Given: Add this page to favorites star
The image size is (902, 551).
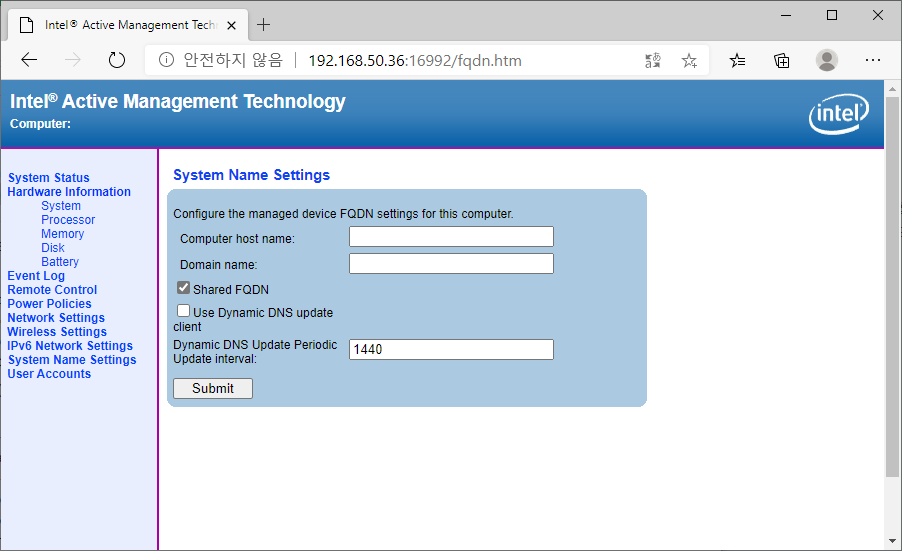Looking at the screenshot, I should click(689, 60).
